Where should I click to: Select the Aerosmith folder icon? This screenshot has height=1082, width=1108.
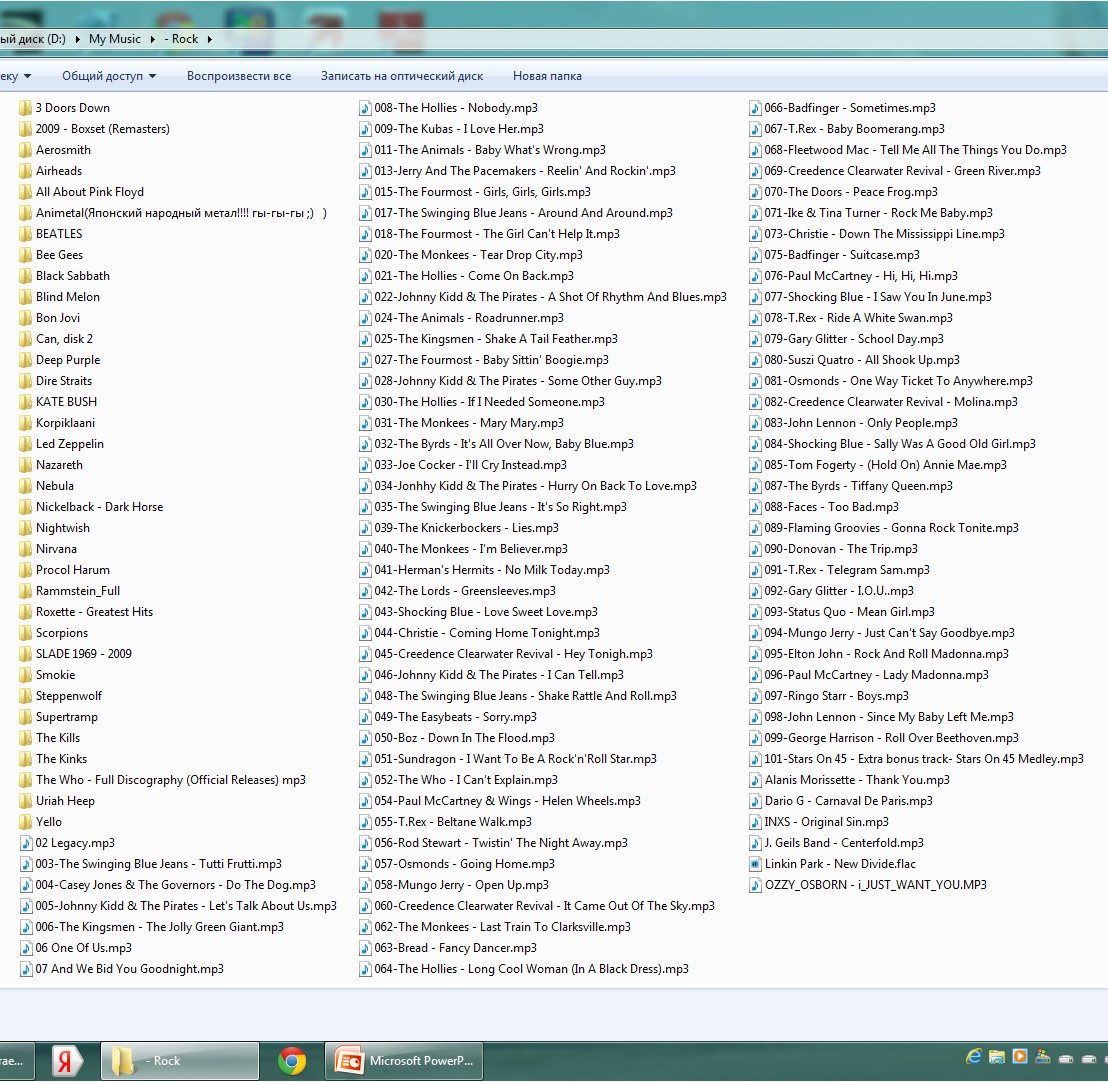[25, 150]
